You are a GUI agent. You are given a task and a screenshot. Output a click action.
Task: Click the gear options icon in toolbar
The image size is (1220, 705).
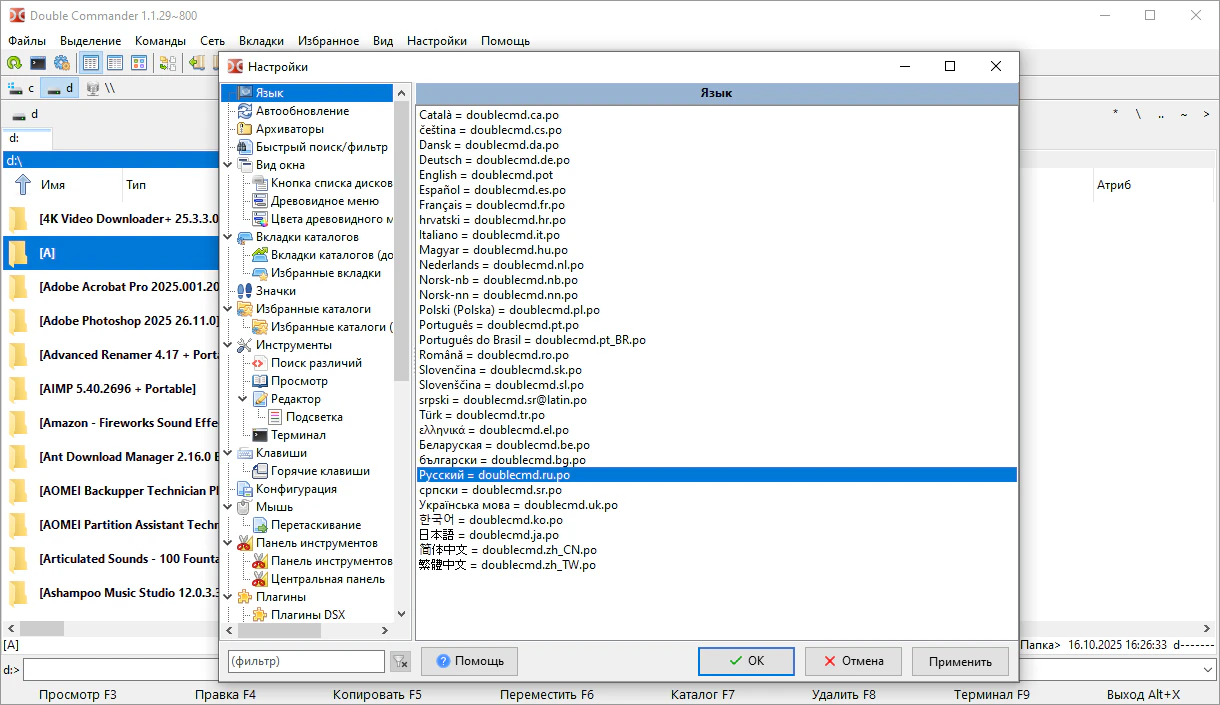[62, 63]
